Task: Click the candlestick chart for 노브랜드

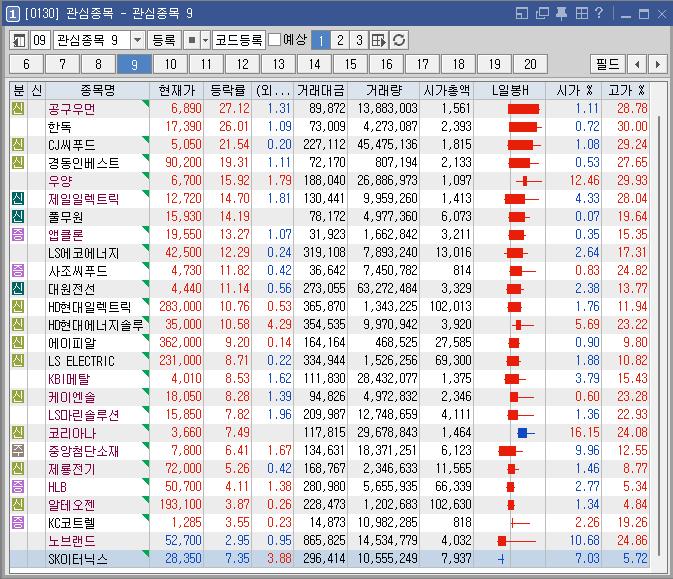Action: (517, 541)
